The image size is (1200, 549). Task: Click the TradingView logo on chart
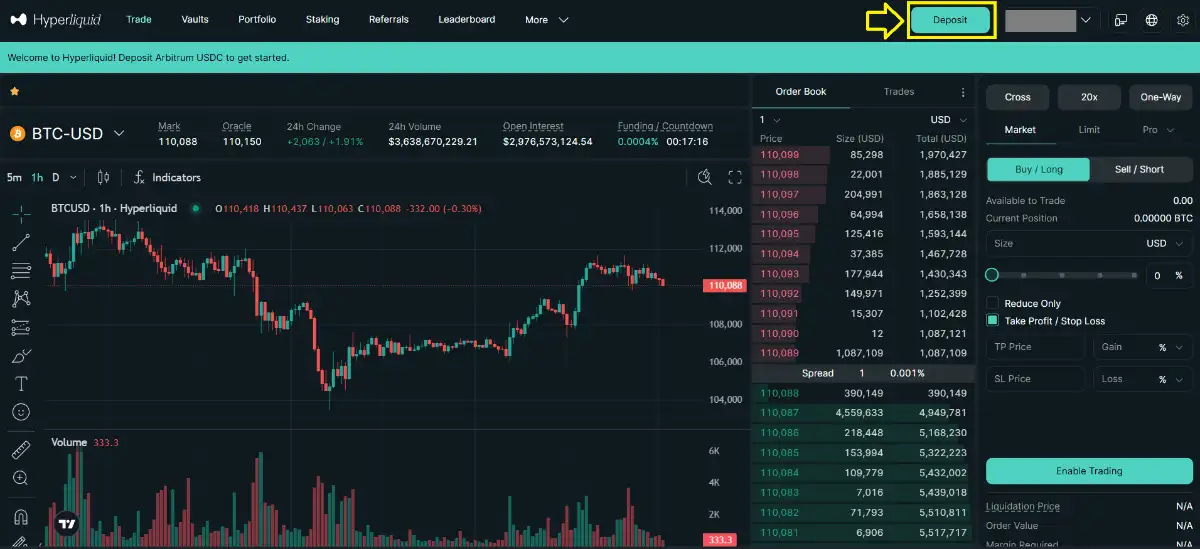[x=67, y=523]
